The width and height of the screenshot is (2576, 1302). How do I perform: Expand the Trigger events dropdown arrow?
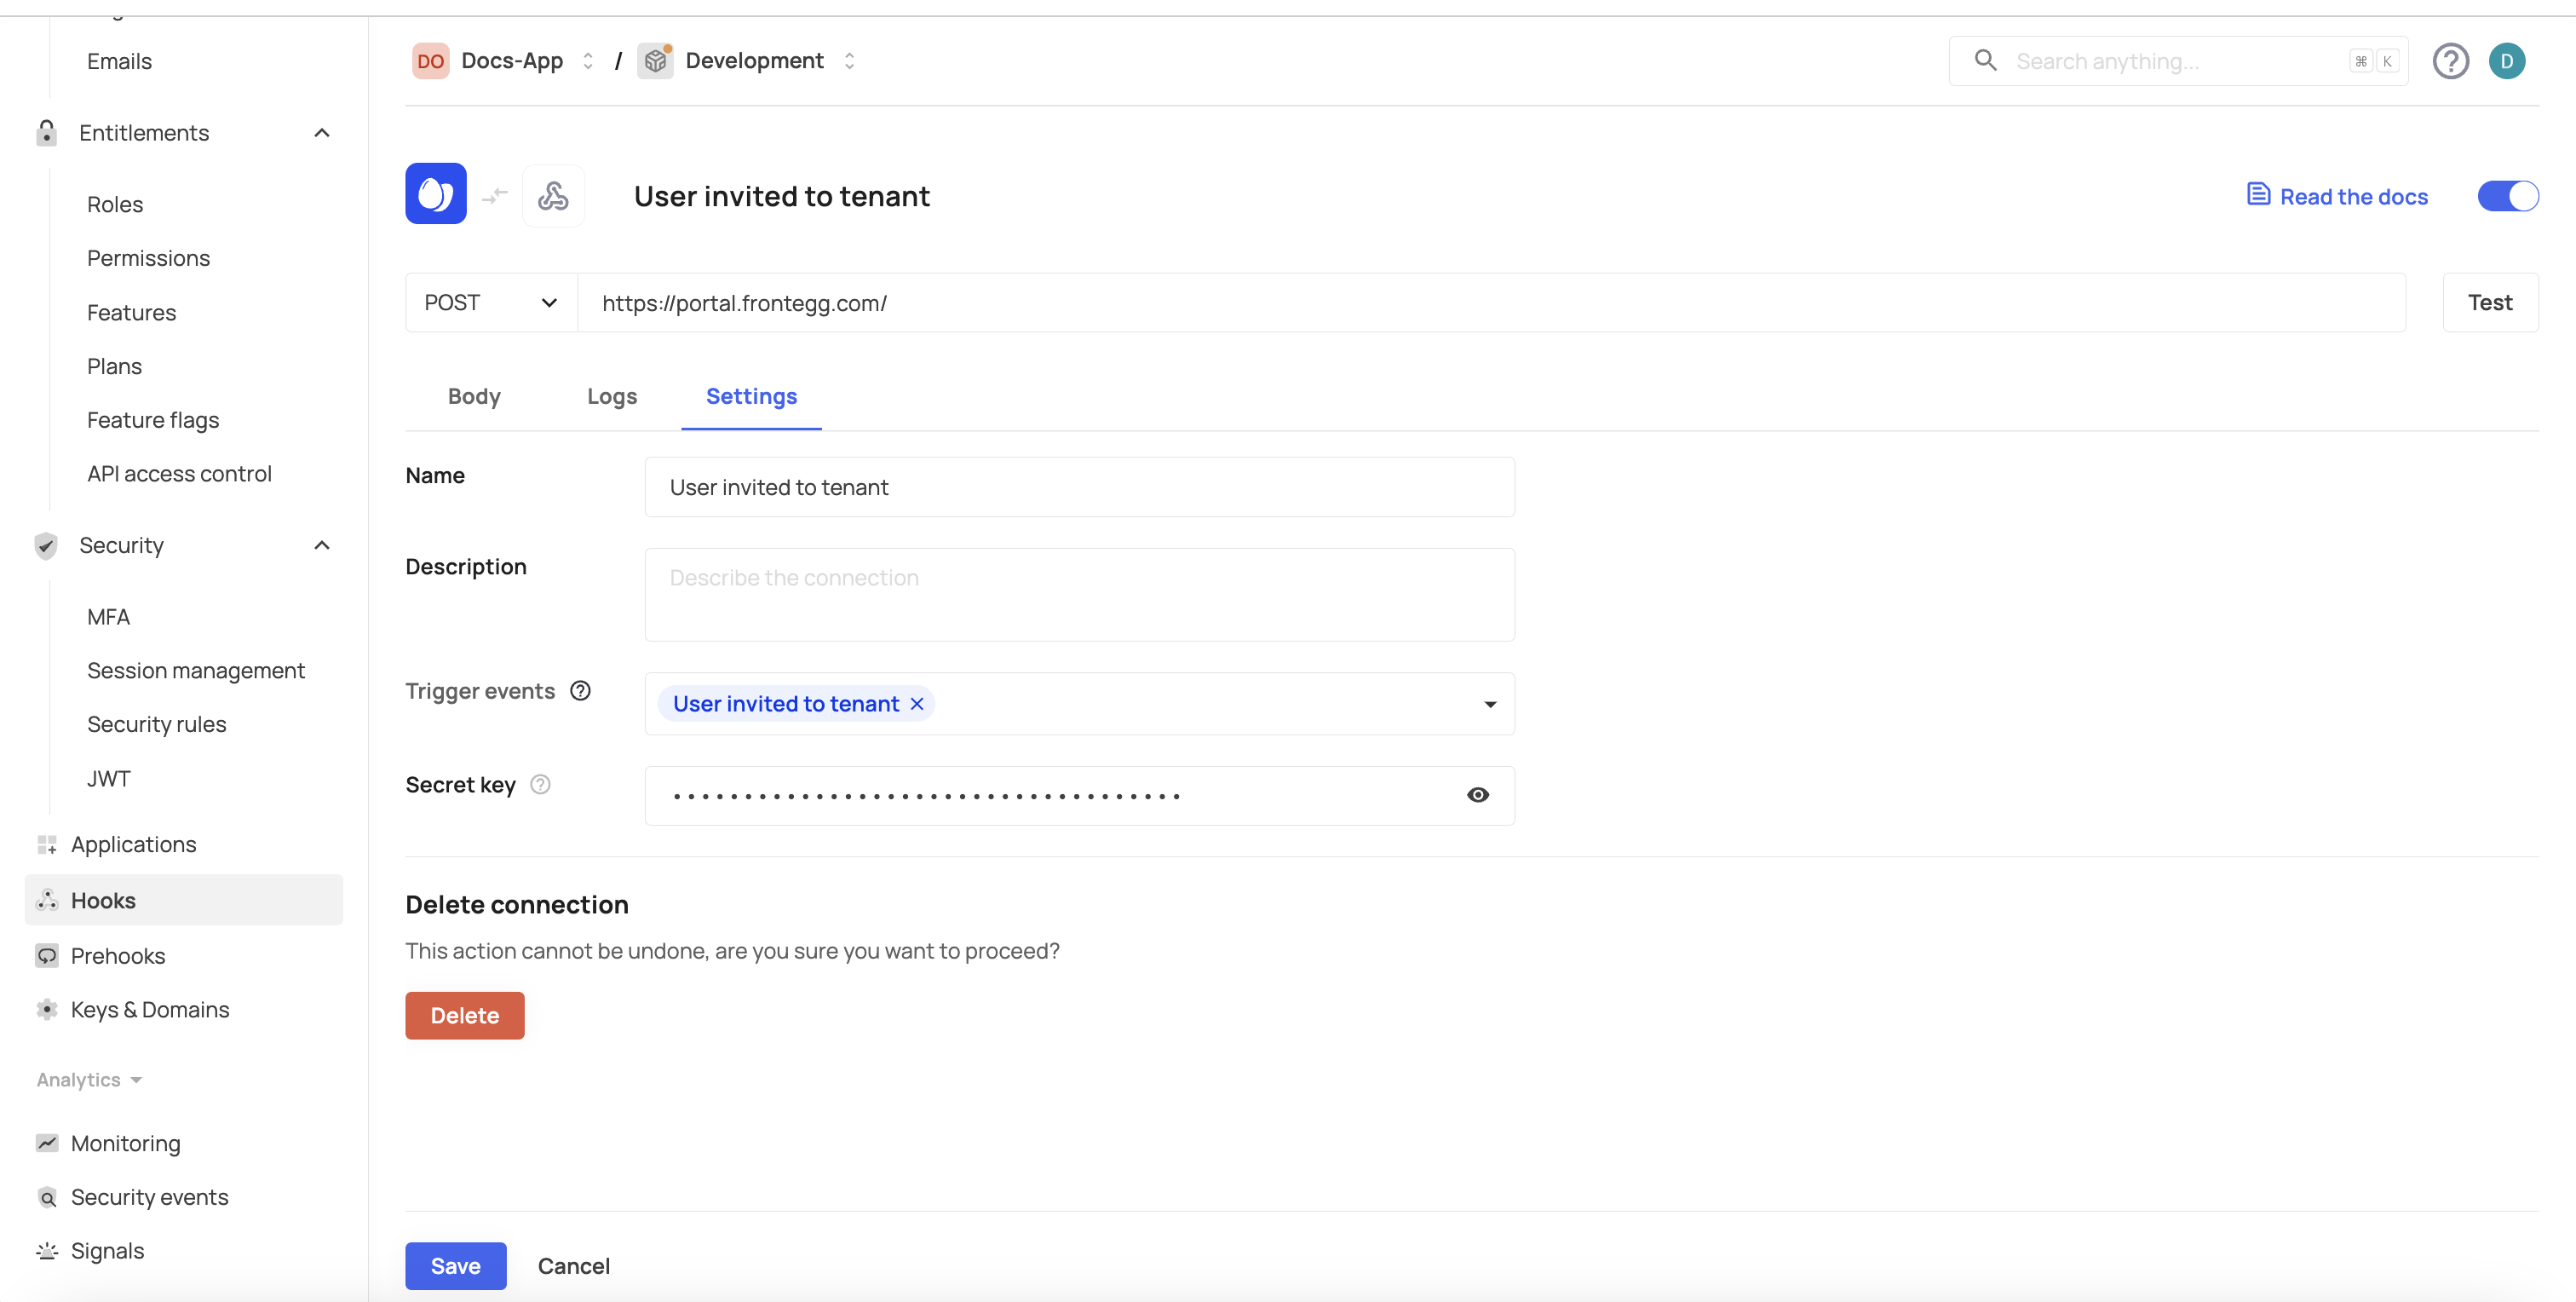[x=1490, y=704]
